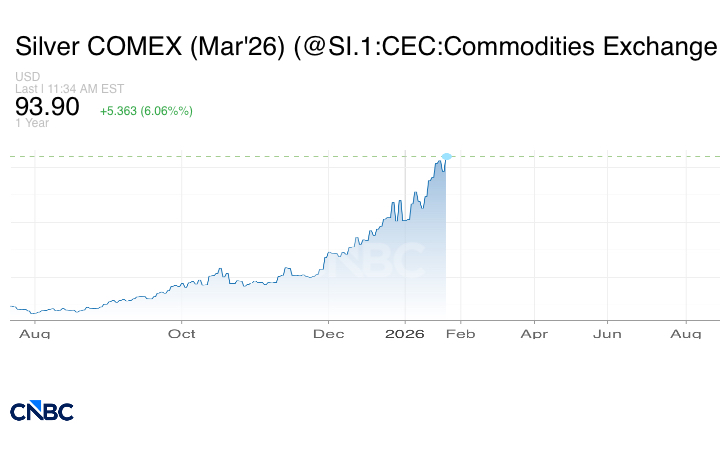Open the 1 Year time range label

tap(31, 123)
